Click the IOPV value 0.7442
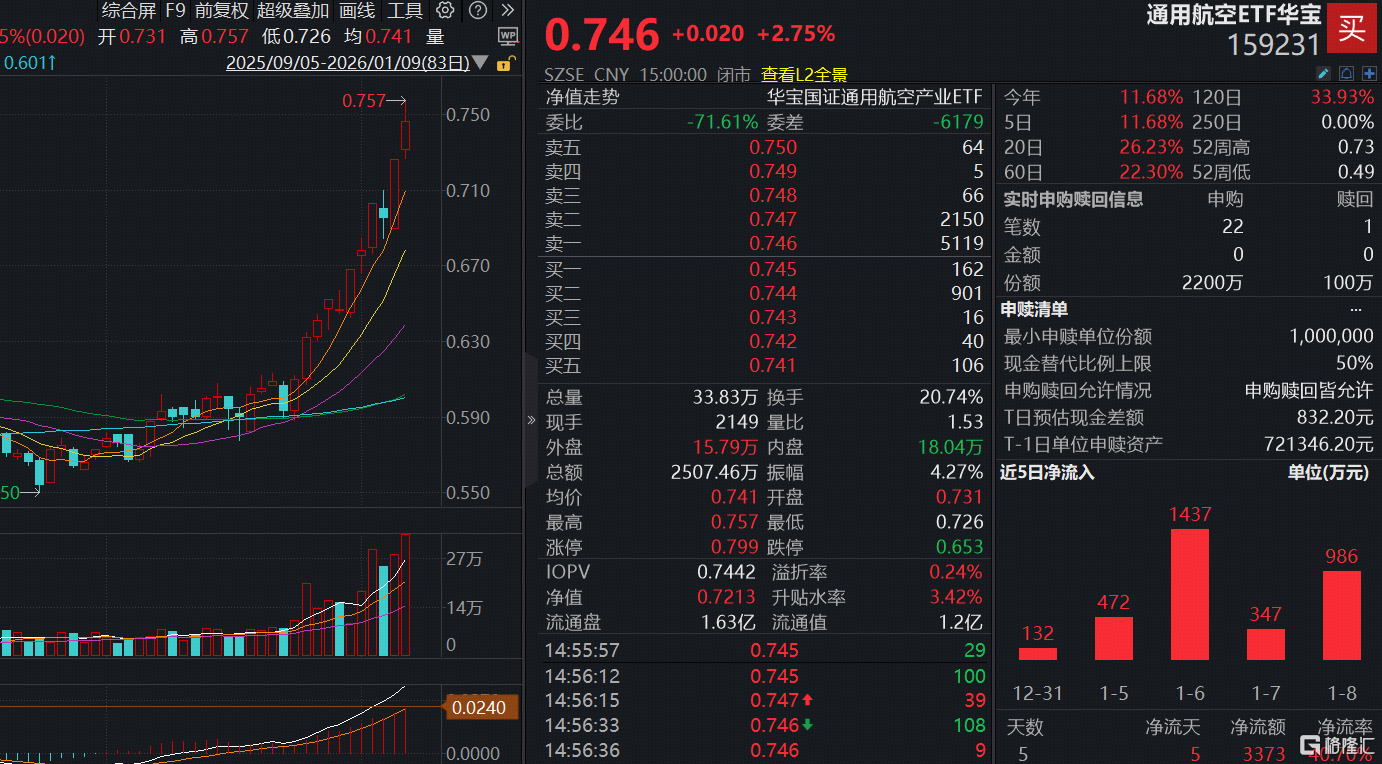1382x764 pixels. coord(727,572)
